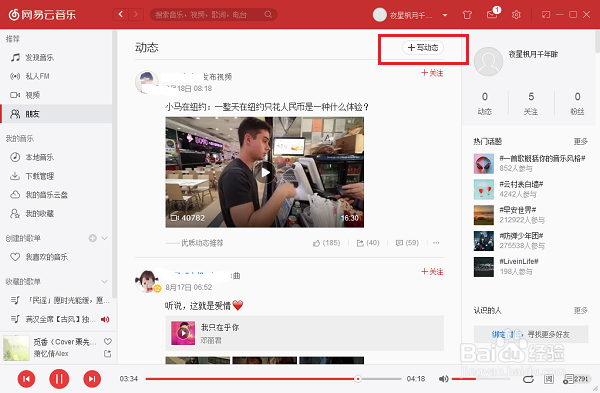Go forward with the right arrow button

click(x=136, y=15)
